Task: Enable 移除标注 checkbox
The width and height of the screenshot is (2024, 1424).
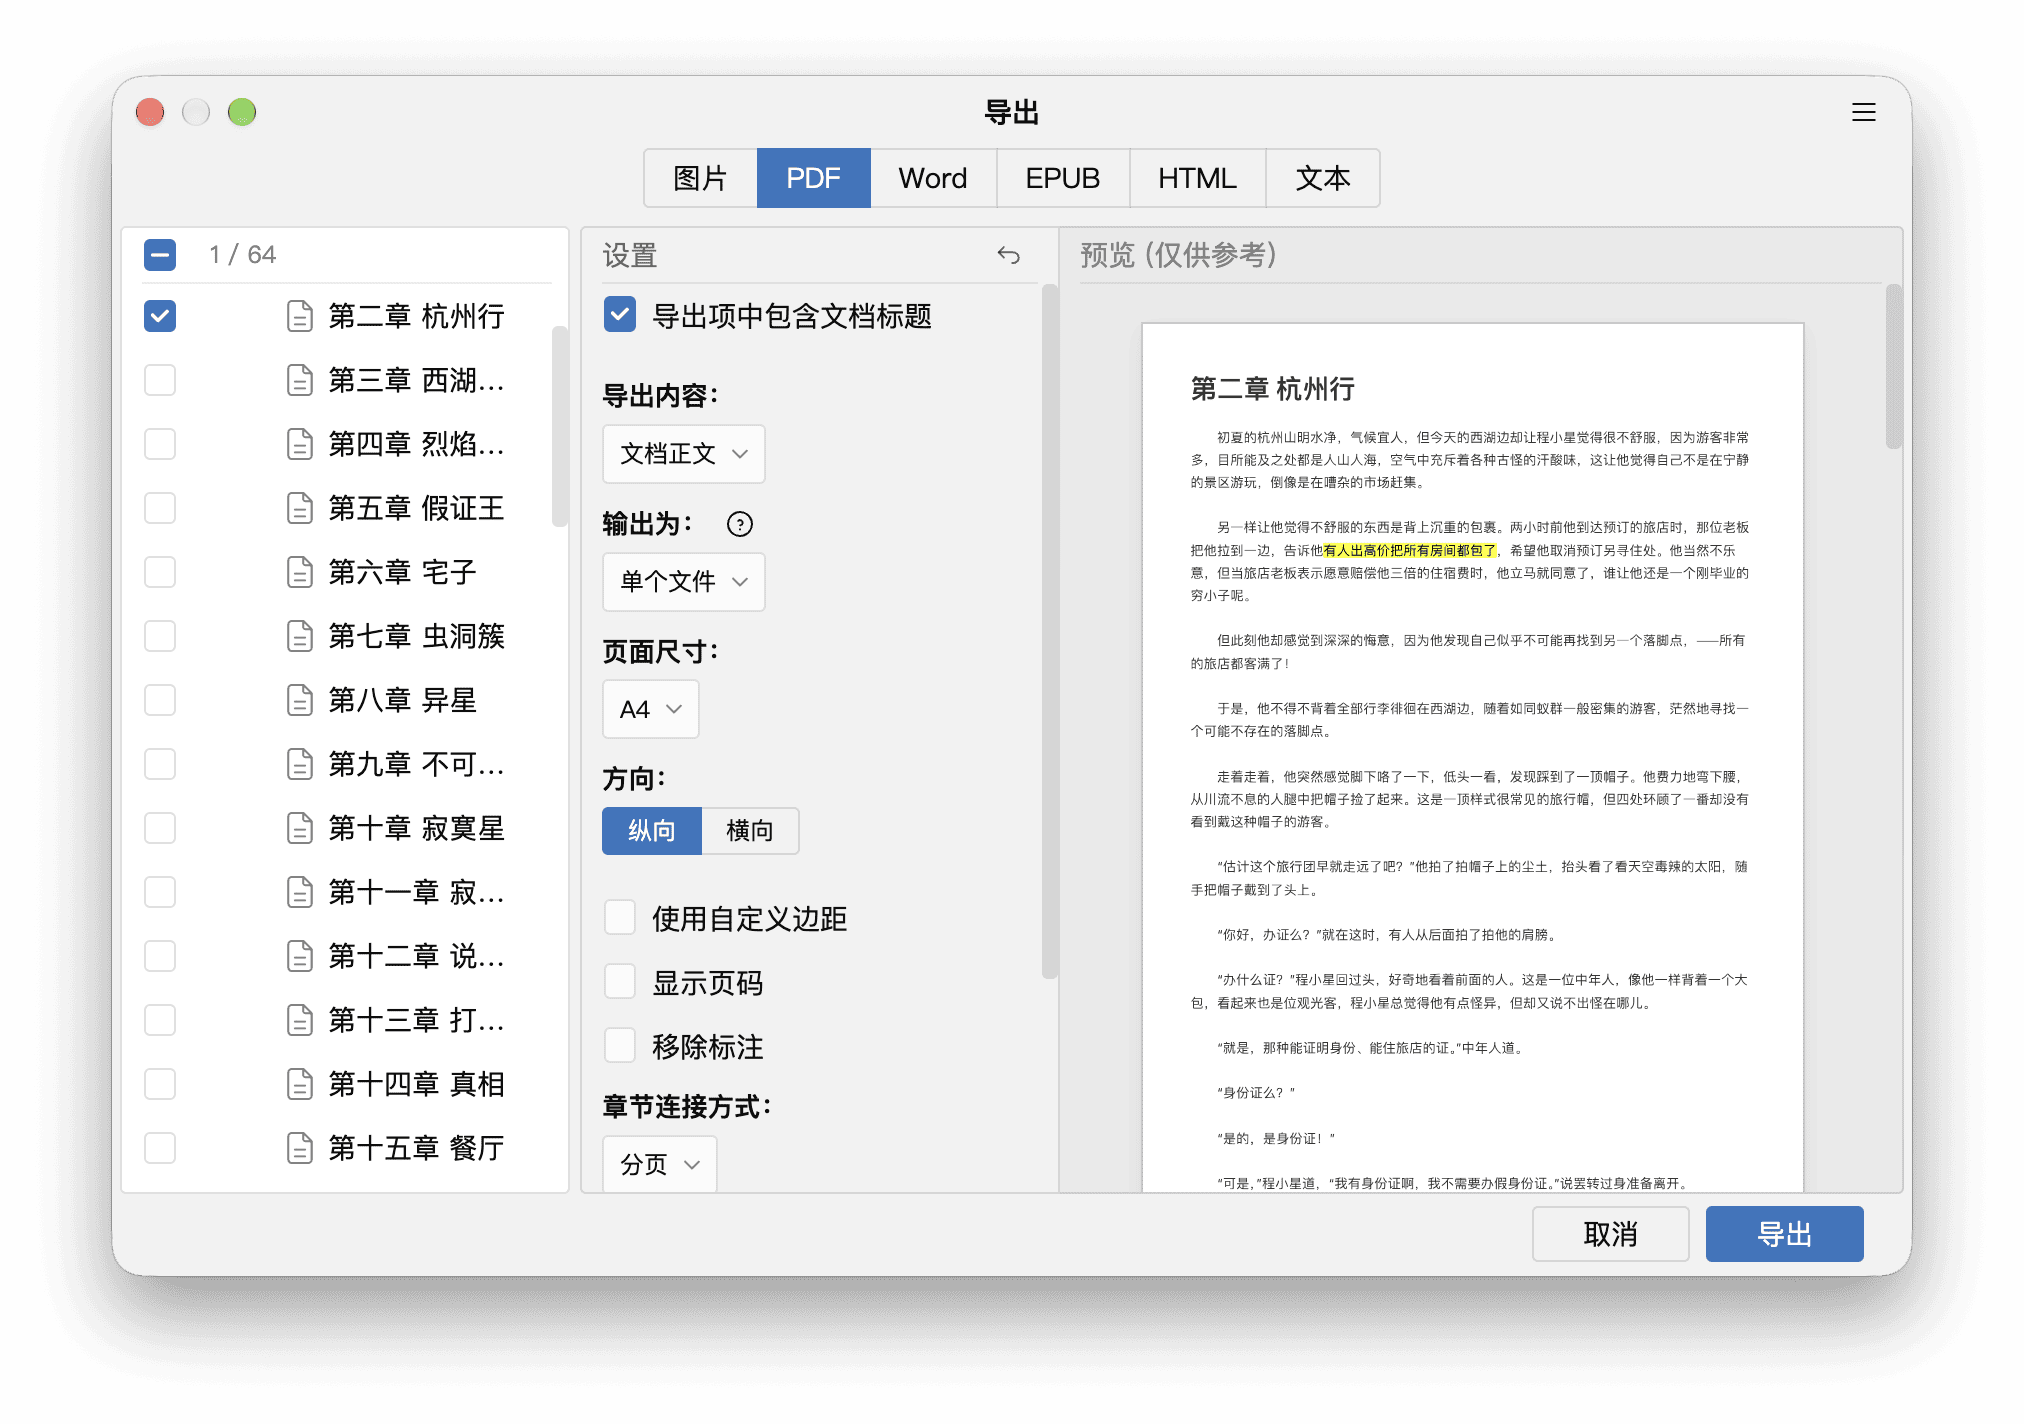Action: pyautogui.click(x=620, y=1046)
